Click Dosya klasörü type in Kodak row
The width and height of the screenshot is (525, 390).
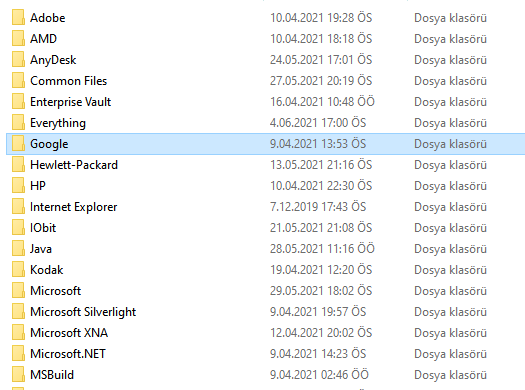click(450, 270)
